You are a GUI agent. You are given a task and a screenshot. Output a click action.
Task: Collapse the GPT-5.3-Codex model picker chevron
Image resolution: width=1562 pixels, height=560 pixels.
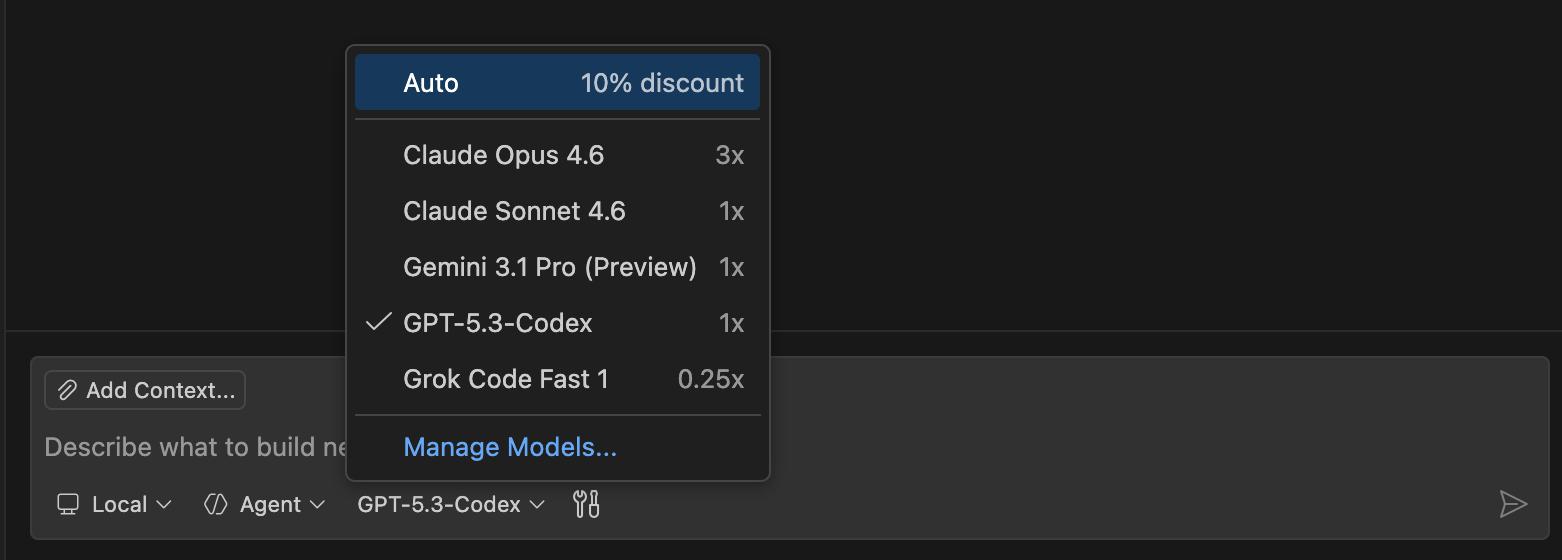[x=537, y=505]
